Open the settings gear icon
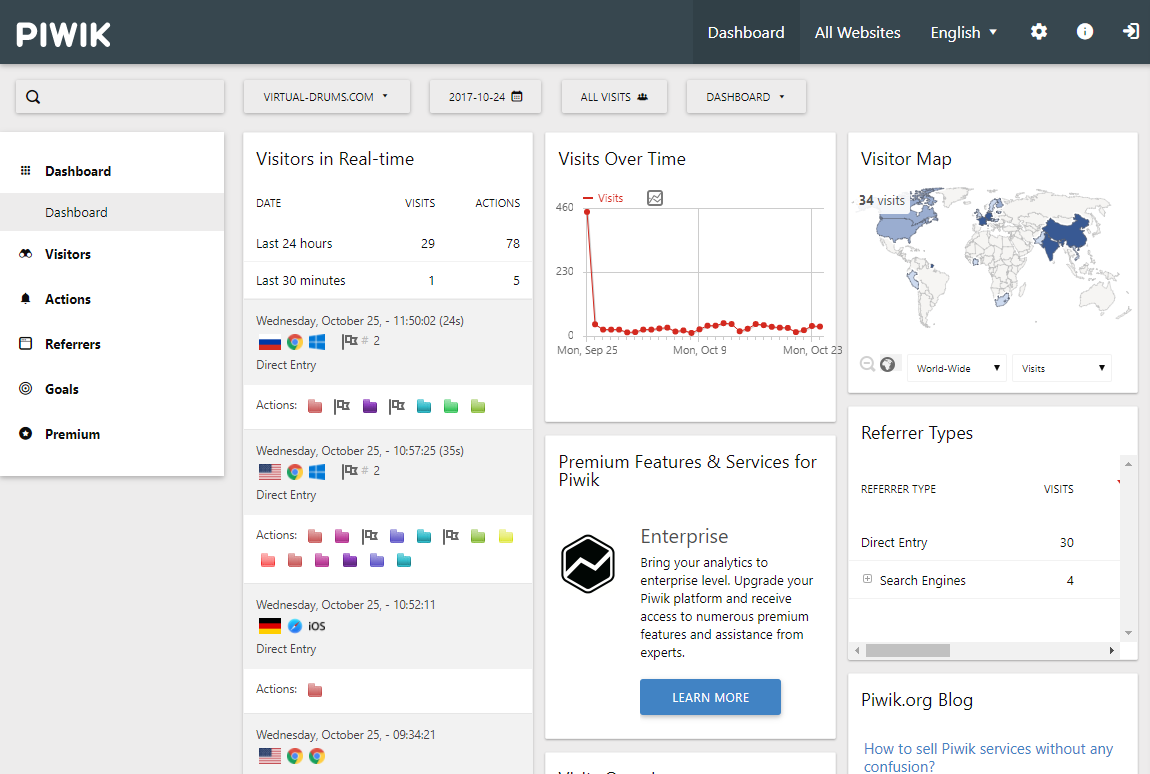The image size is (1150, 774). click(1039, 32)
